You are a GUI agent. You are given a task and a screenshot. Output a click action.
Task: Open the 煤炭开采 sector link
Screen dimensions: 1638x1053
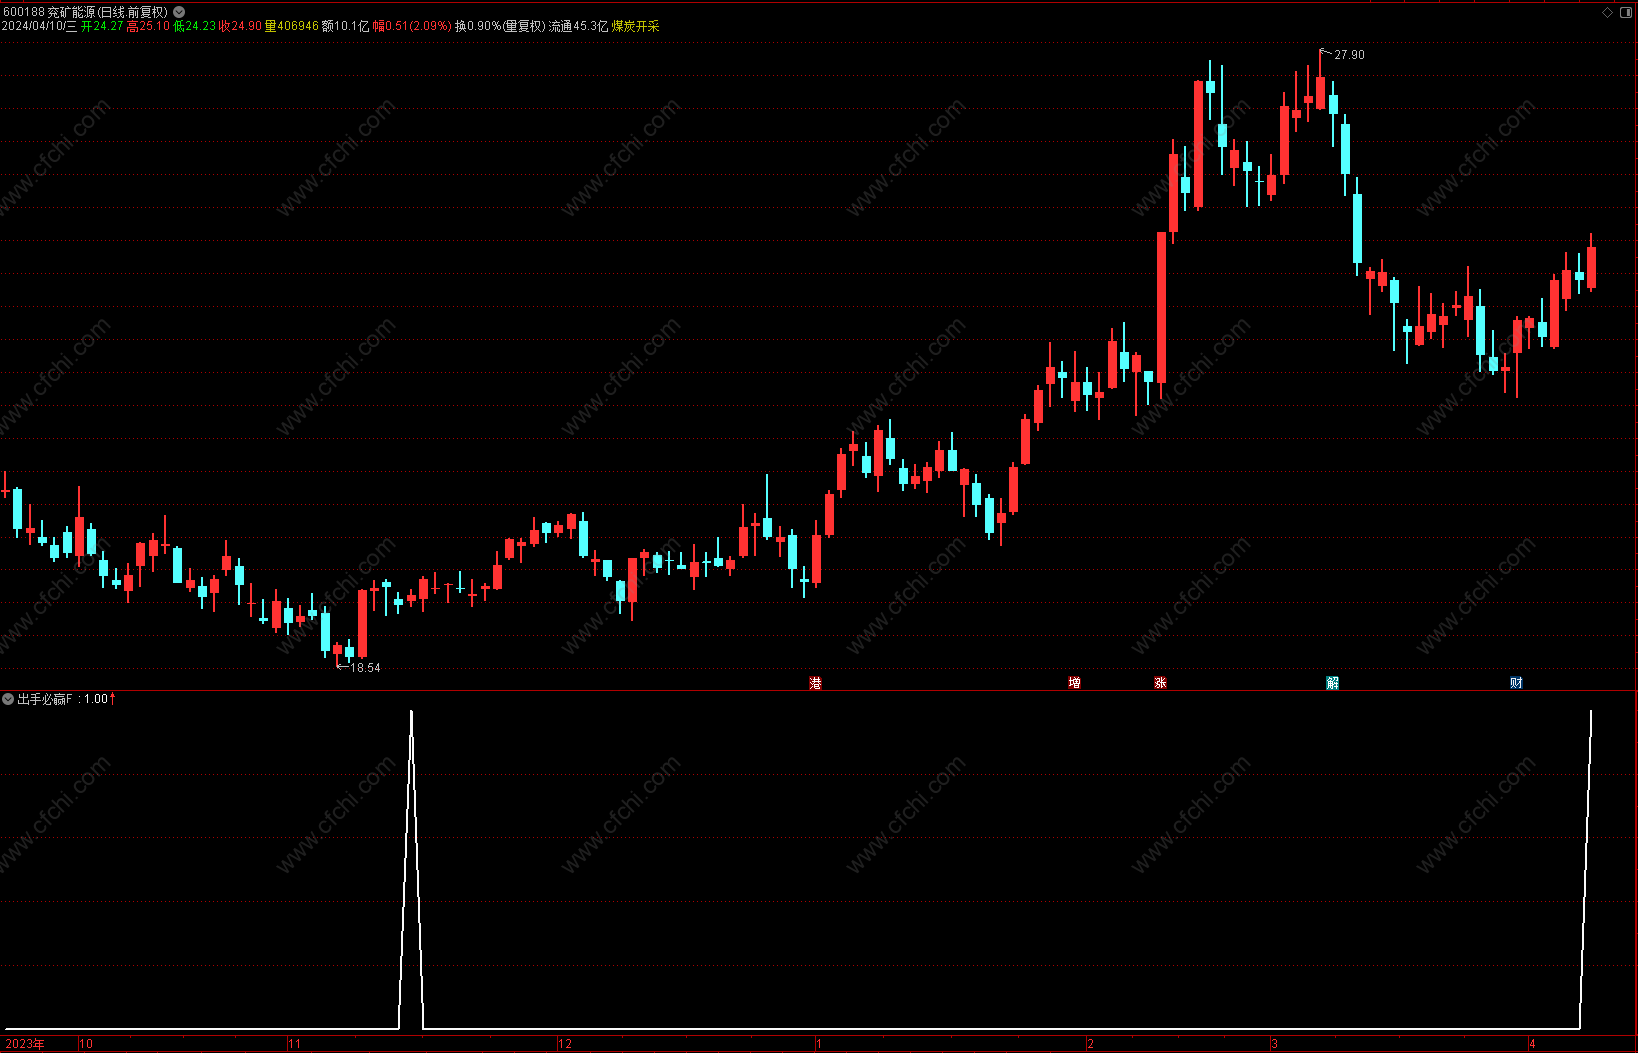click(x=636, y=26)
